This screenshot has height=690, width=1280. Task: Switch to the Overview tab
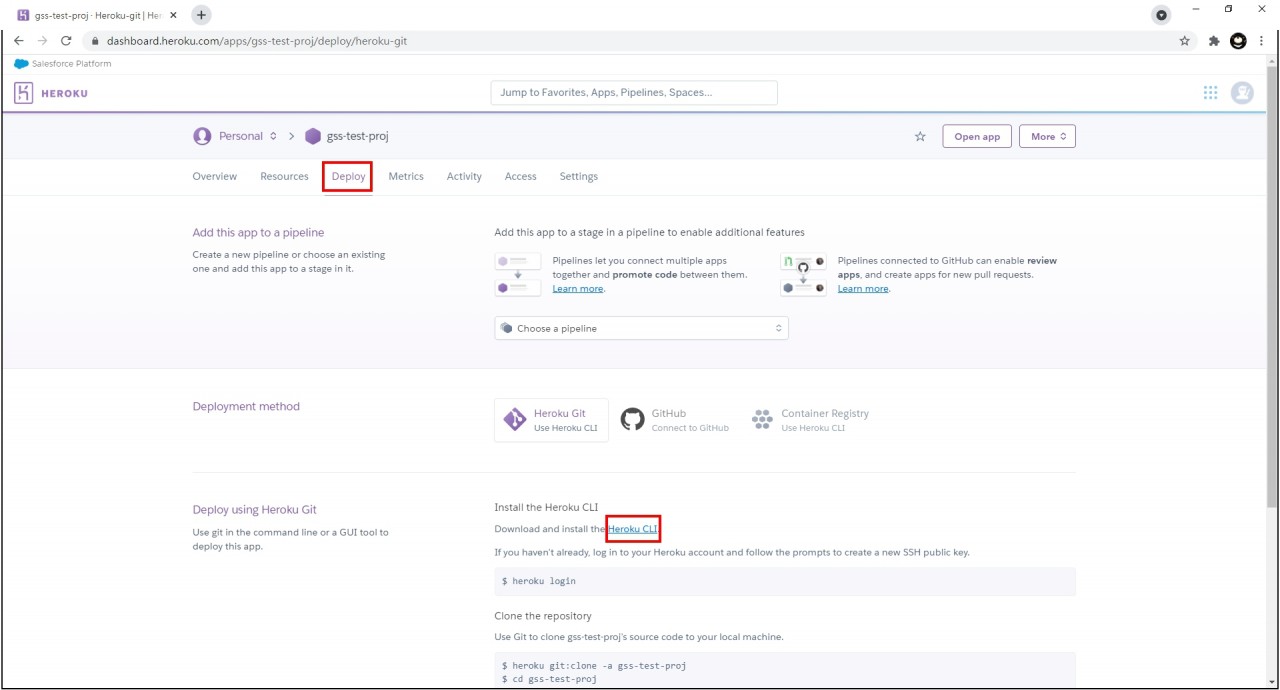point(215,176)
